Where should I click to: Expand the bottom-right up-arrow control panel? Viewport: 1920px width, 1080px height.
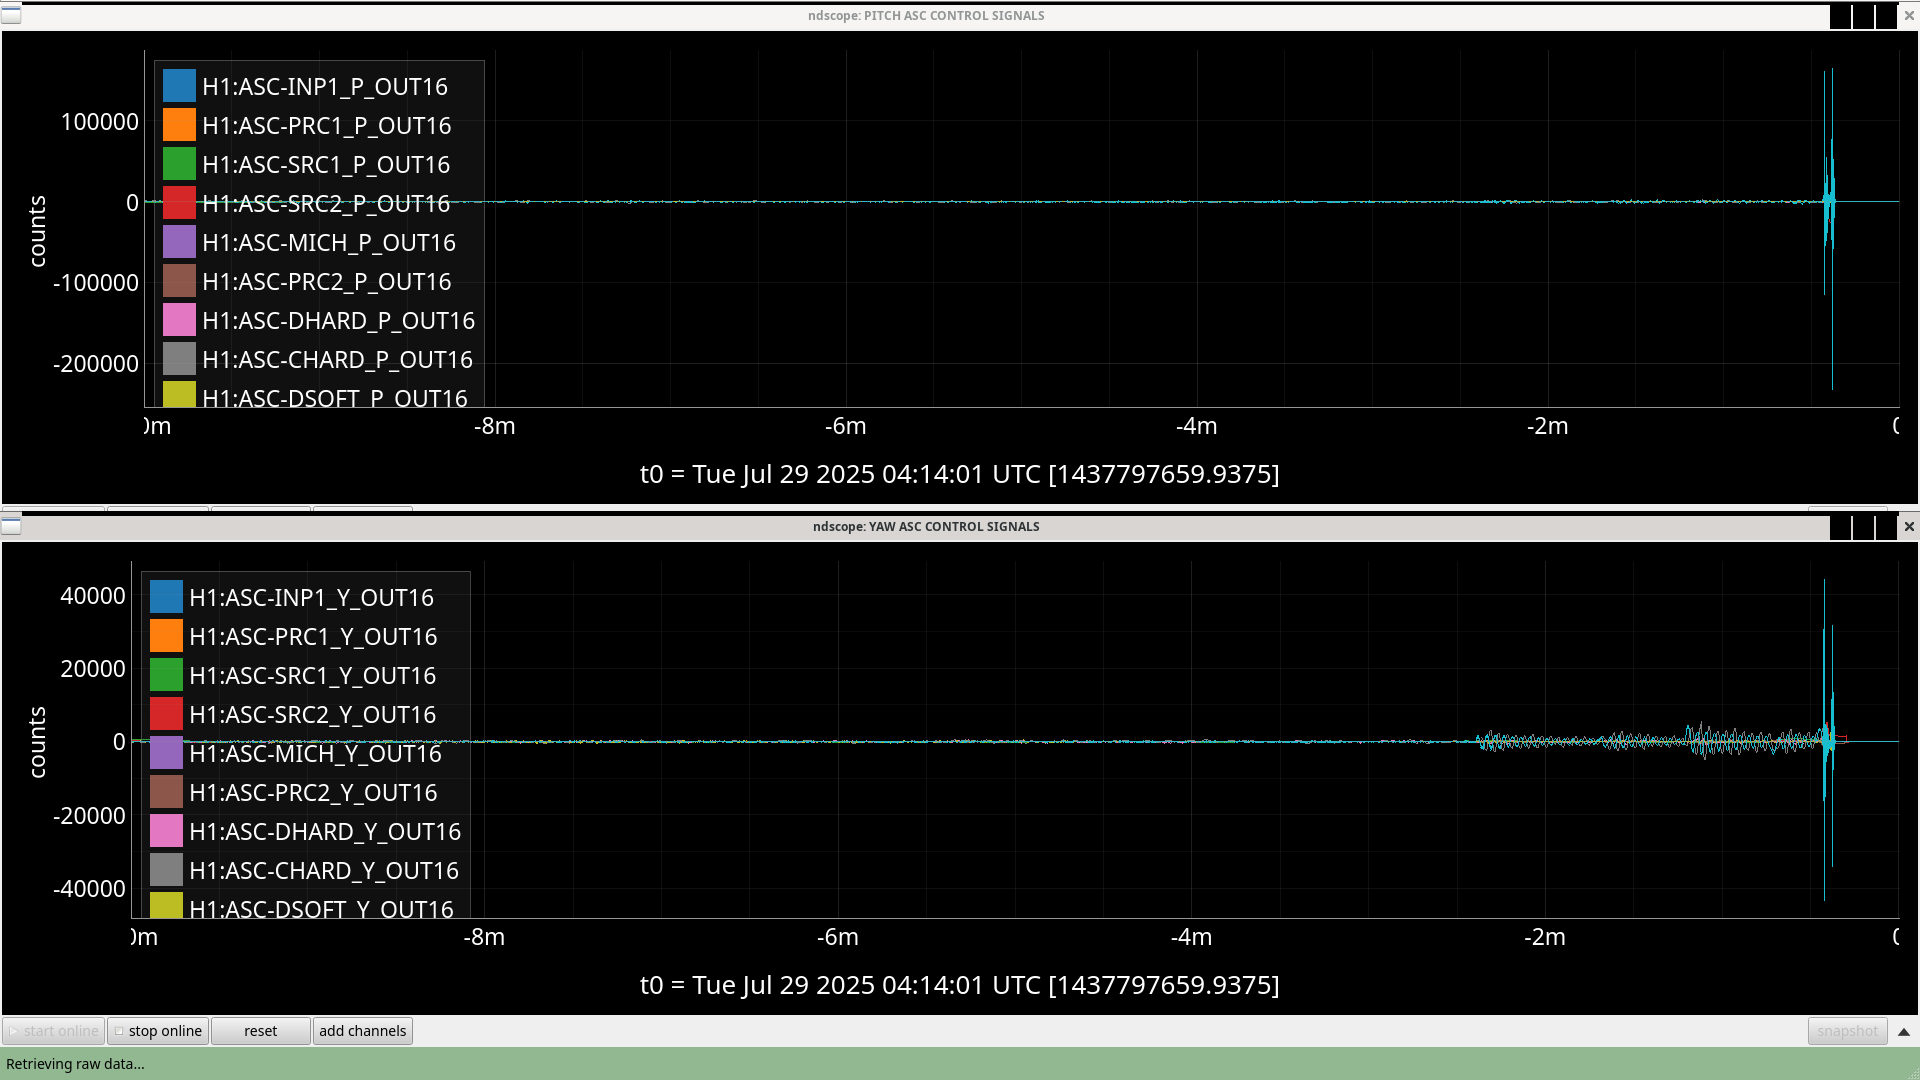(x=1903, y=1031)
